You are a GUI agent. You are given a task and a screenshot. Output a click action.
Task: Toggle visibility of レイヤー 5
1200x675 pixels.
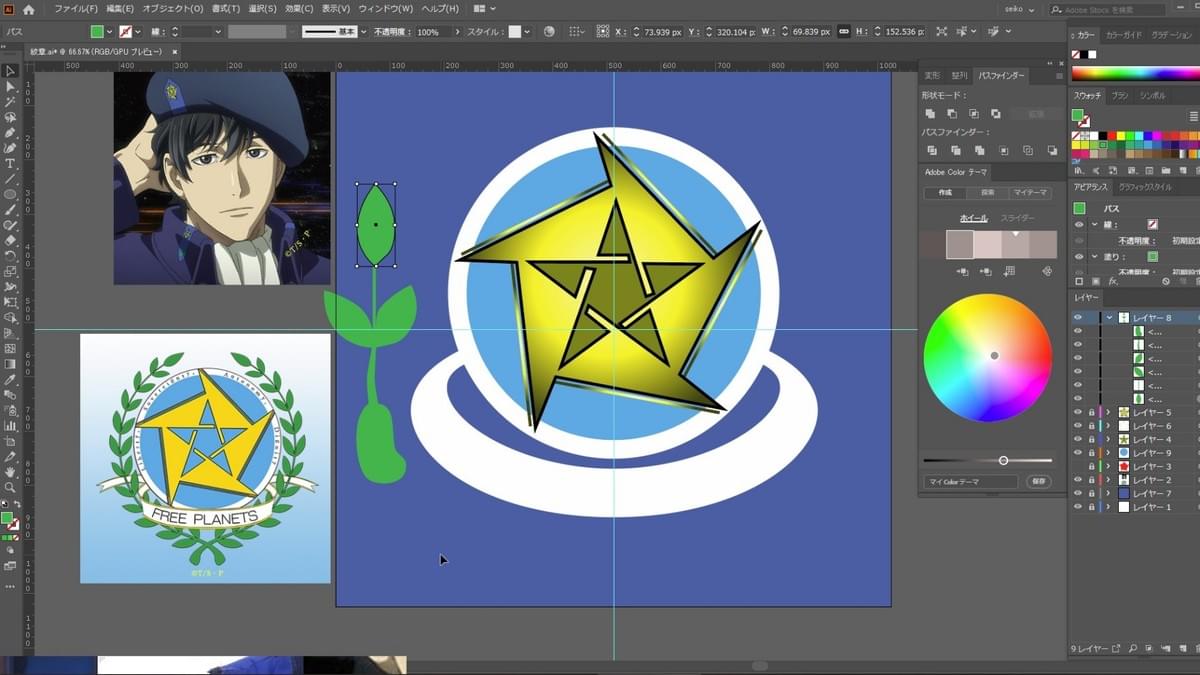pyautogui.click(x=1077, y=412)
